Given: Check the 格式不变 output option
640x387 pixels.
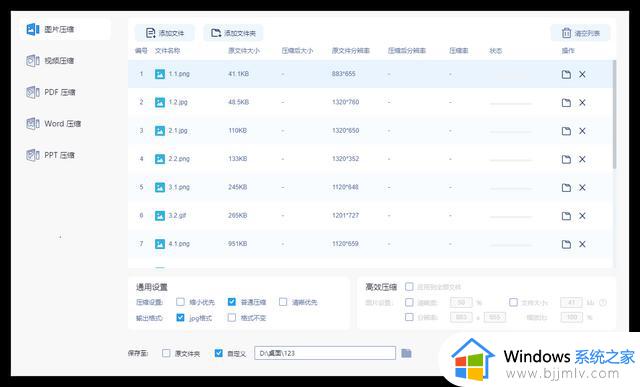Looking at the screenshot, I should coord(232,318).
